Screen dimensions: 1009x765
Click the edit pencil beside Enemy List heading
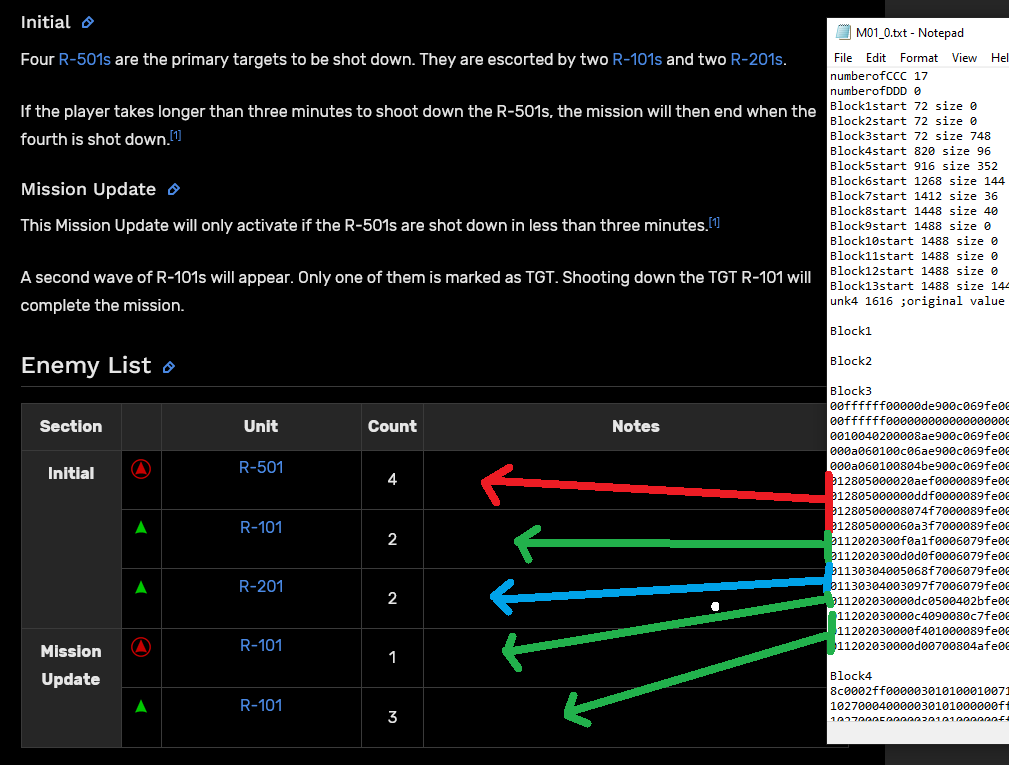[169, 367]
